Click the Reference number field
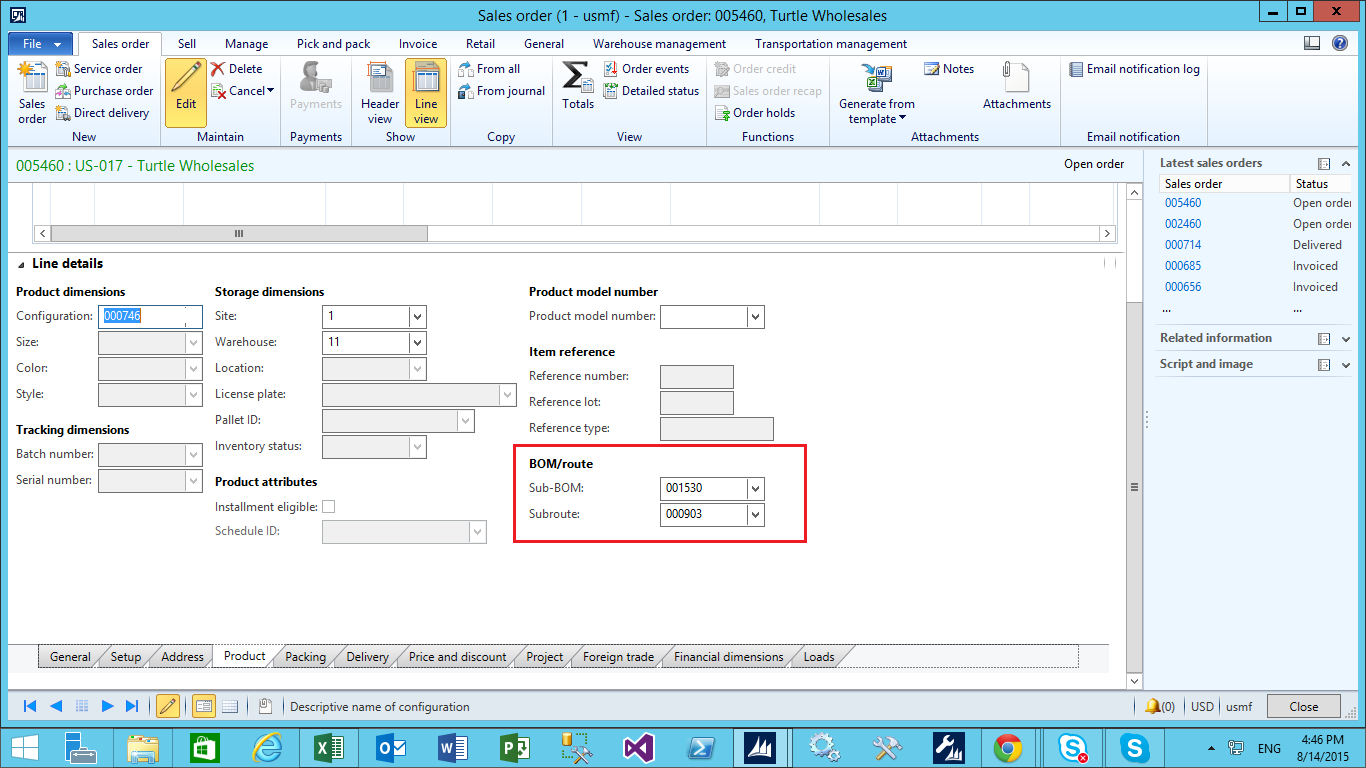This screenshot has width=1366, height=768. [x=697, y=377]
